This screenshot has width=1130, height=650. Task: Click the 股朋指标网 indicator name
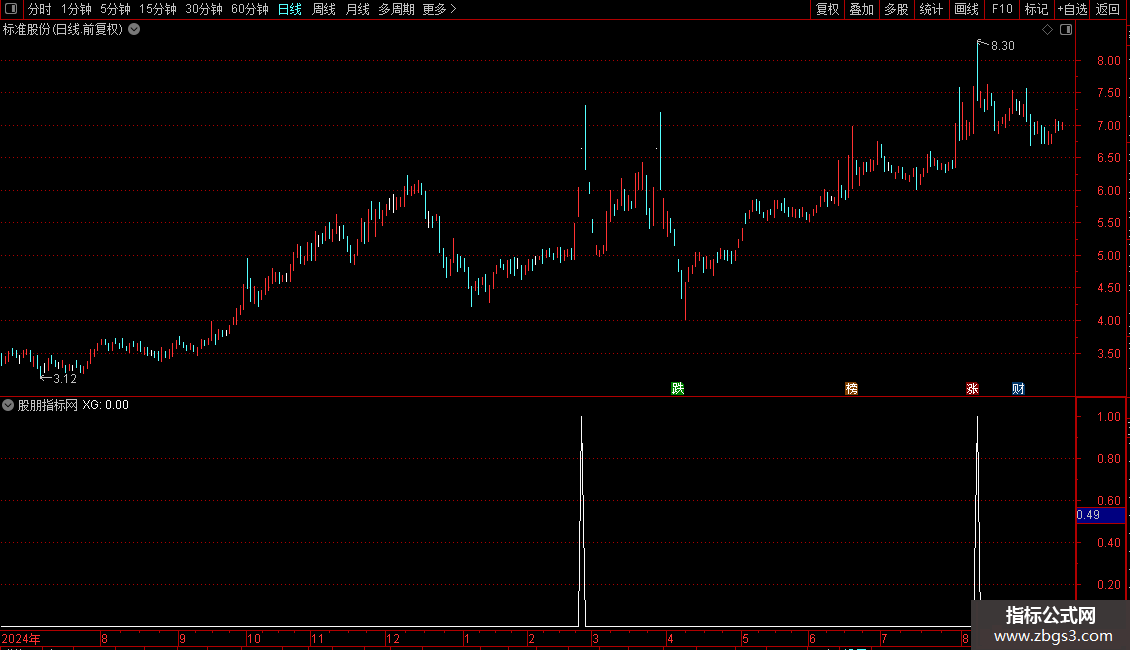tap(48, 405)
